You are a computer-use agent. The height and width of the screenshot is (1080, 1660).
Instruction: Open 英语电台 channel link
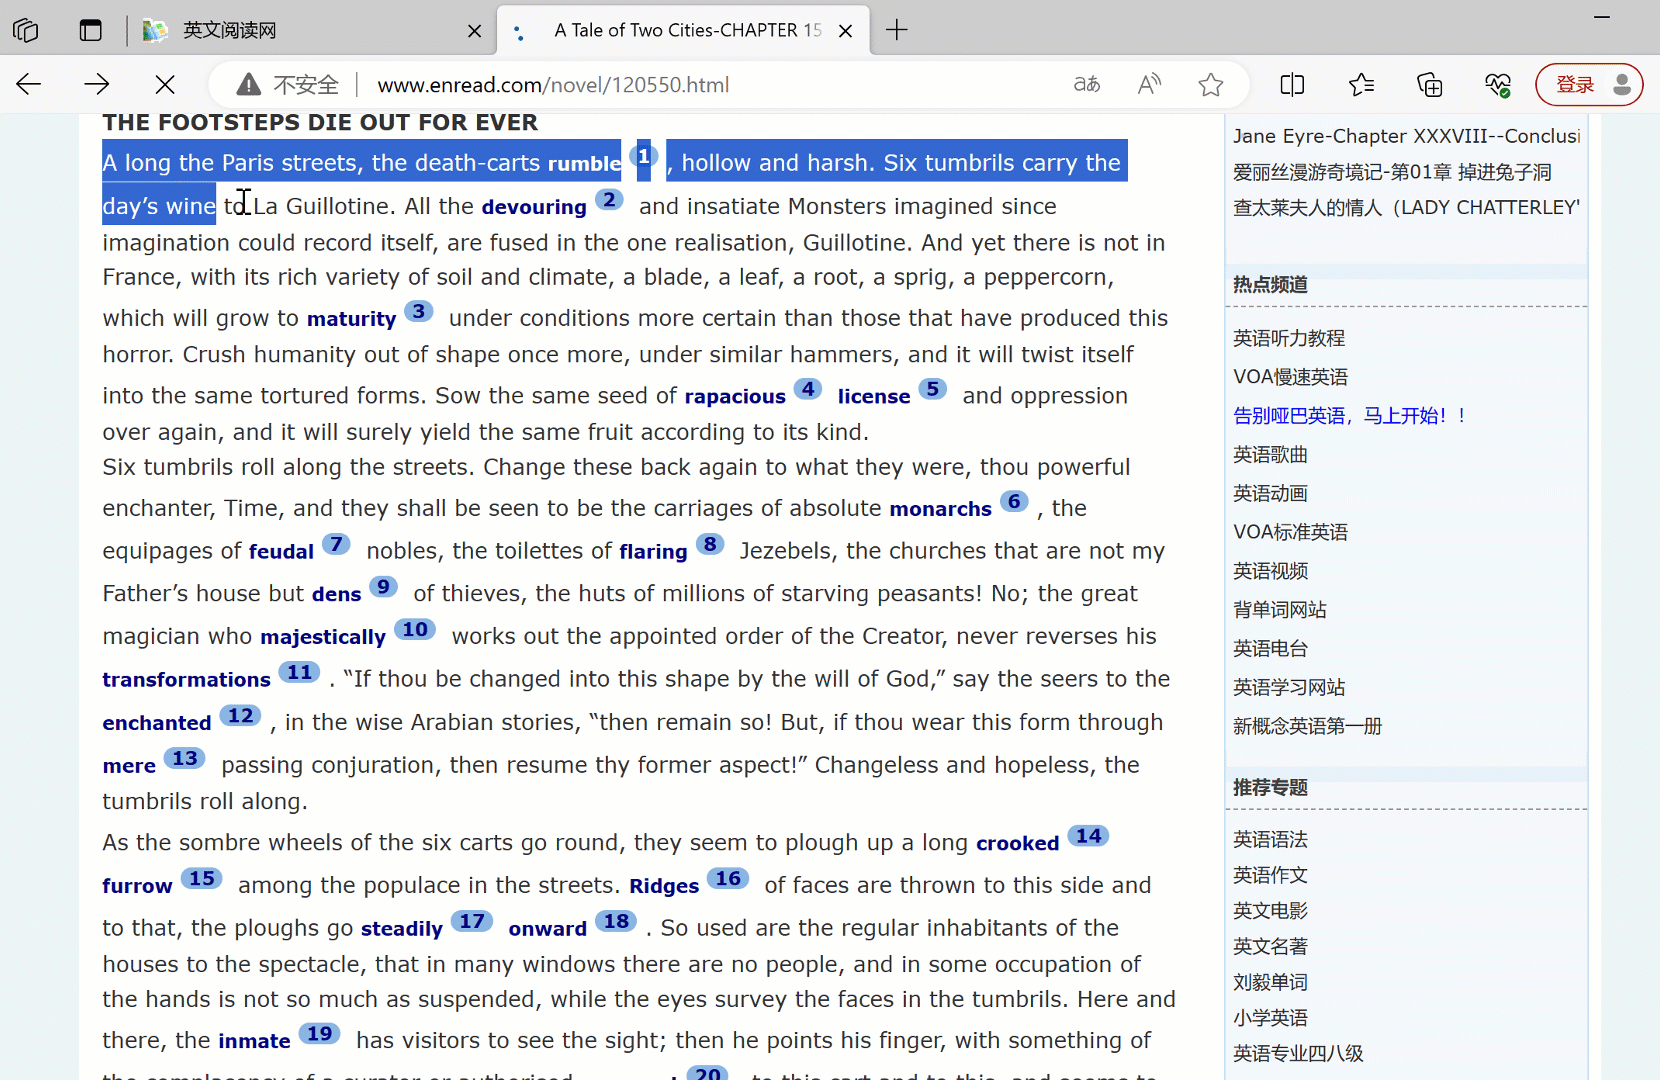[1271, 649]
